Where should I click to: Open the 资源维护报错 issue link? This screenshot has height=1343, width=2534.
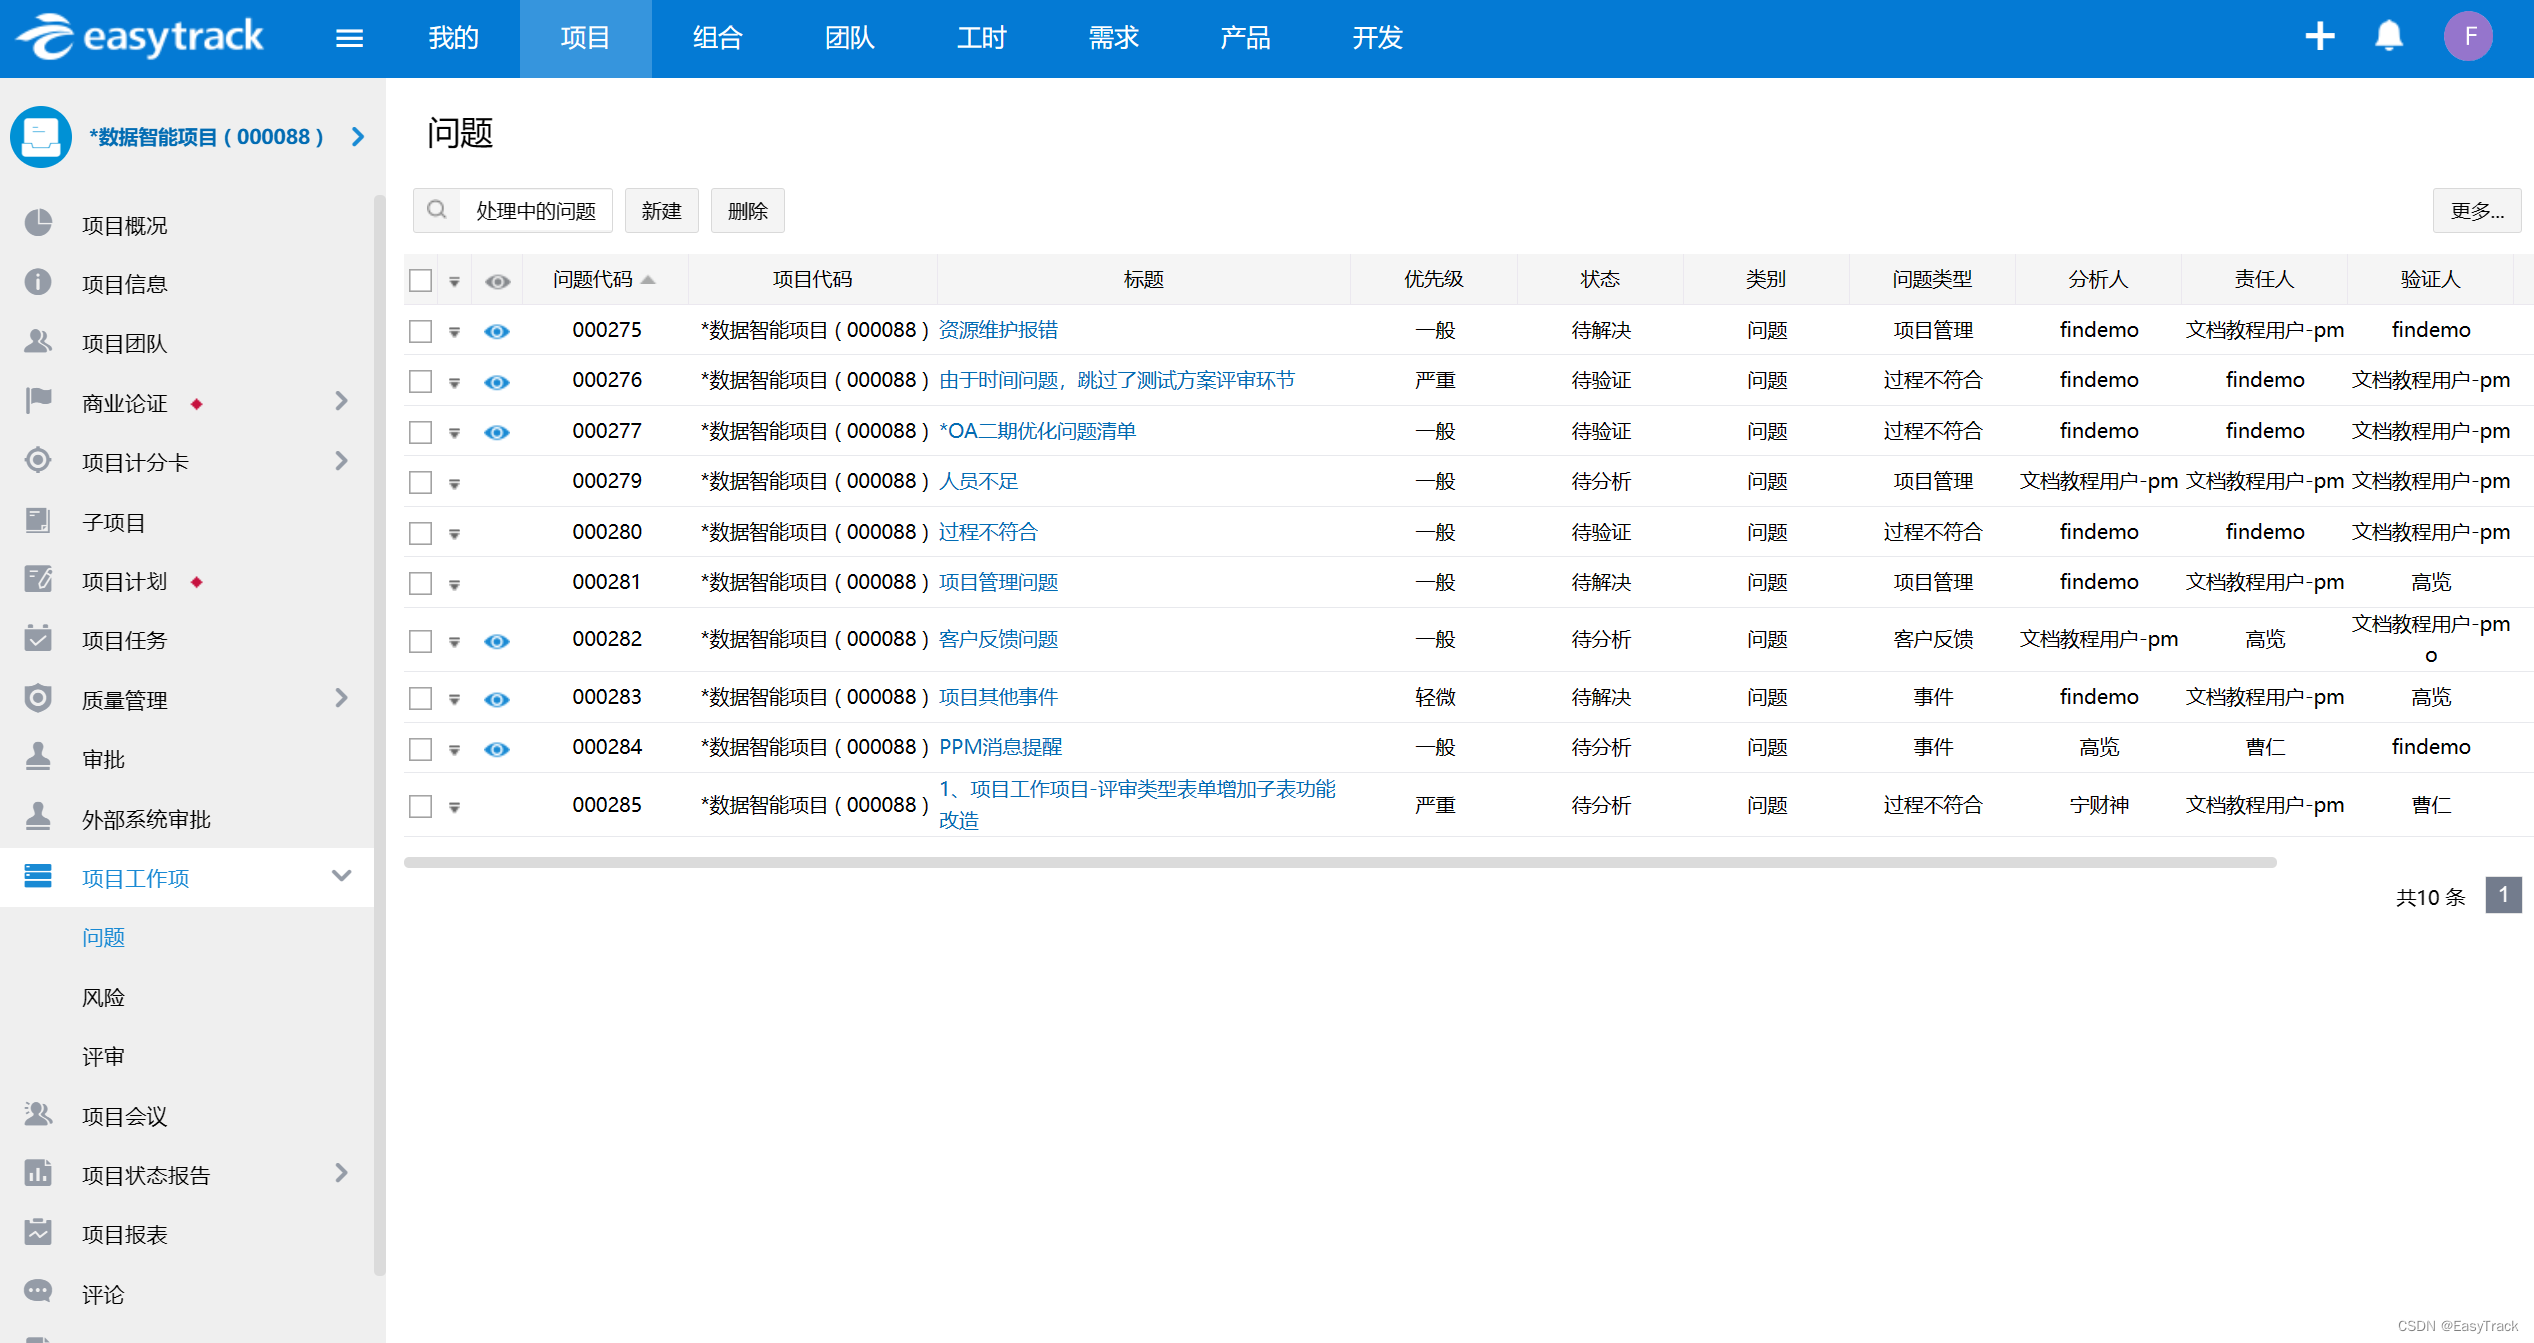(998, 330)
